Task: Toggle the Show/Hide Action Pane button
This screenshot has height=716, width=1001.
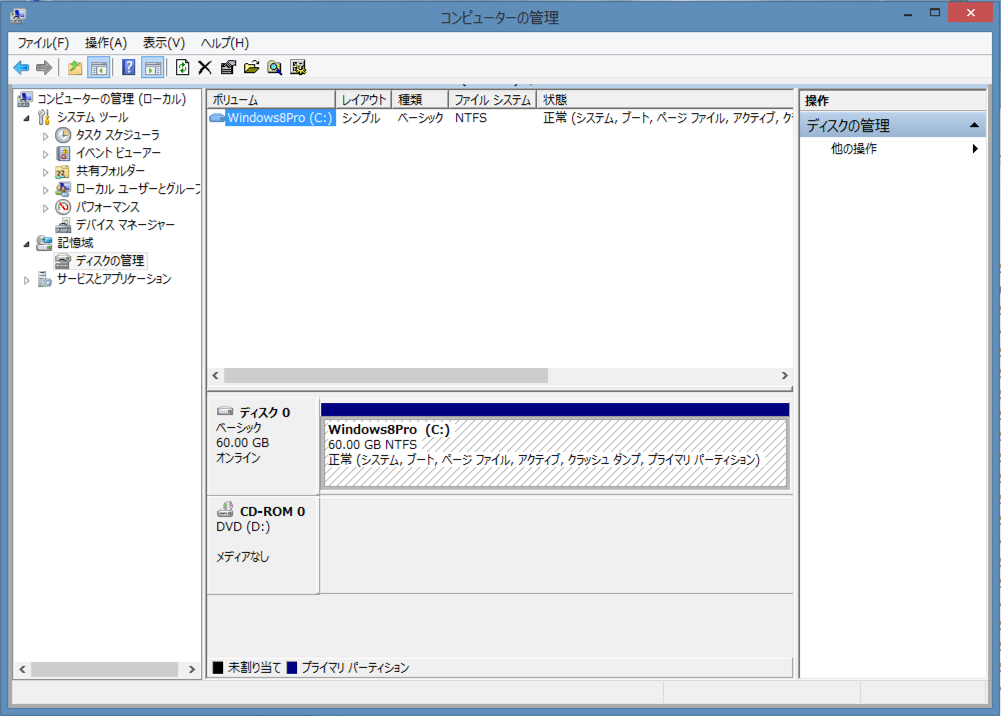Action: [x=152, y=67]
